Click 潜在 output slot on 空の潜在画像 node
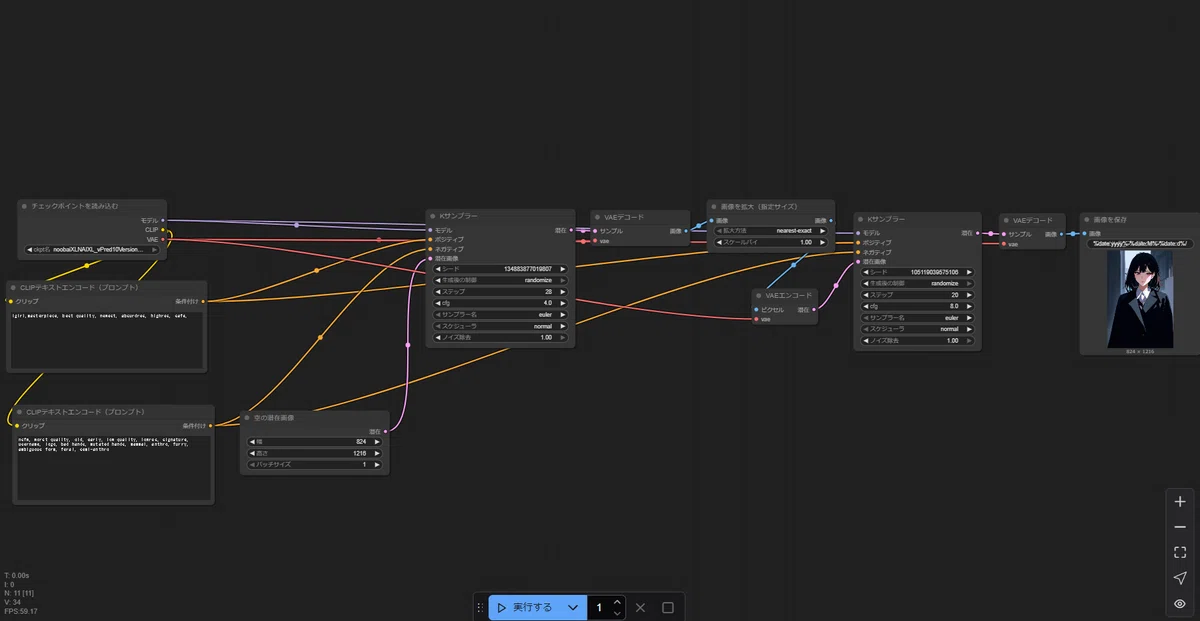 click(386, 431)
